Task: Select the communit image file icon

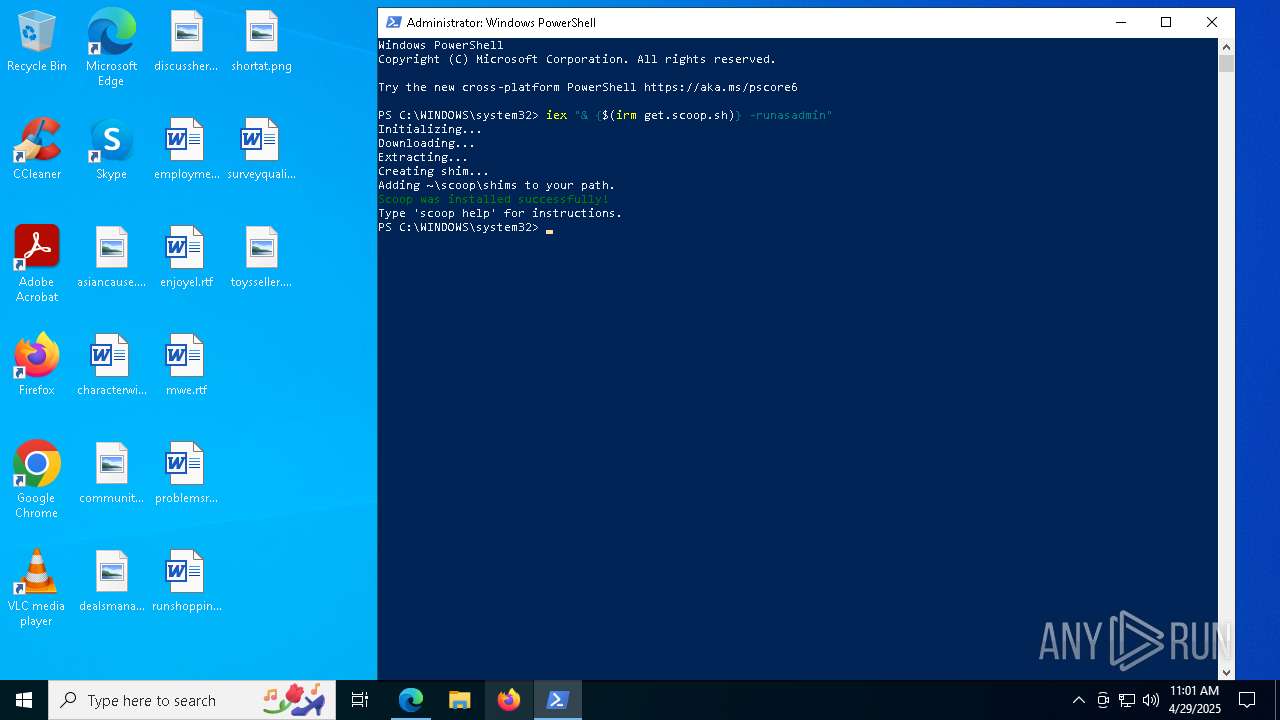Action: (x=111, y=474)
